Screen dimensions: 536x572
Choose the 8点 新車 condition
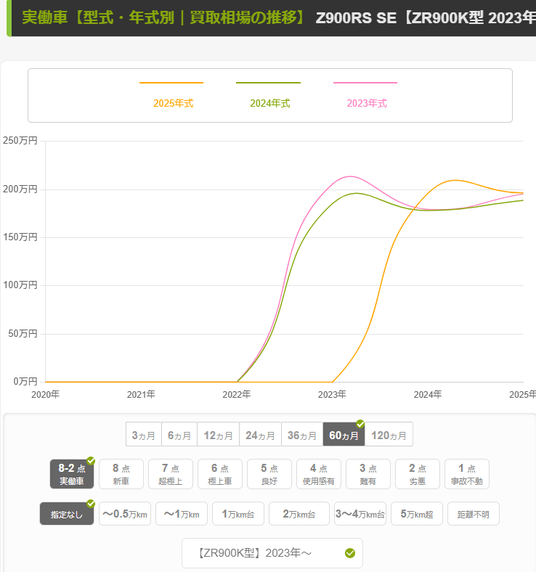[121, 474]
